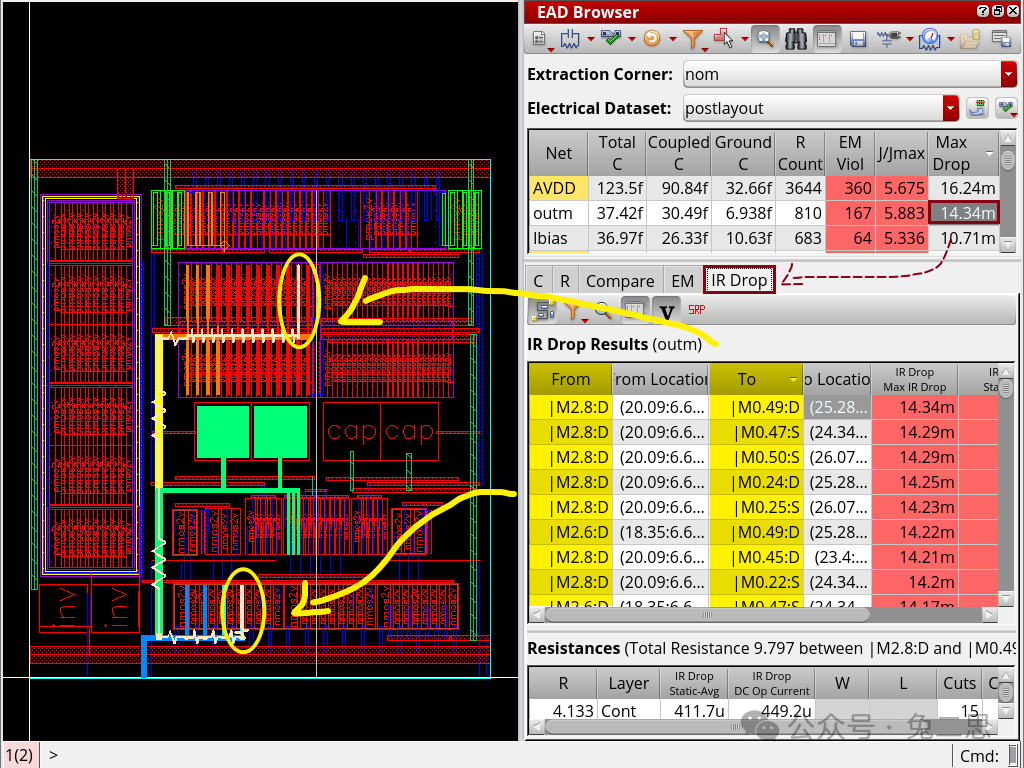Toggle the V voltage display button

pyautogui.click(x=667, y=311)
